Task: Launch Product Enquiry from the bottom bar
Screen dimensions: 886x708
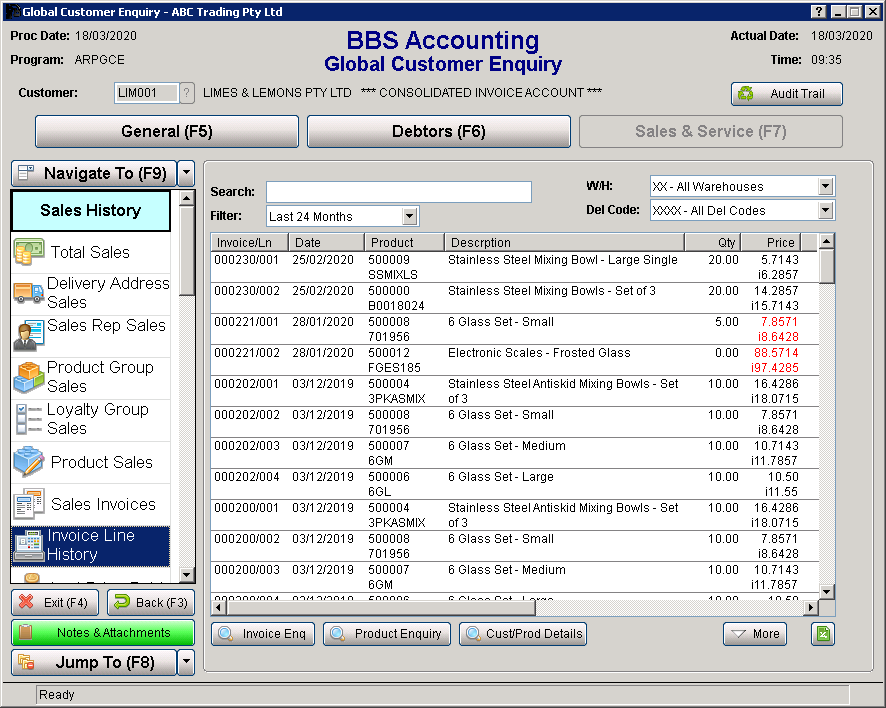Action: 387,634
